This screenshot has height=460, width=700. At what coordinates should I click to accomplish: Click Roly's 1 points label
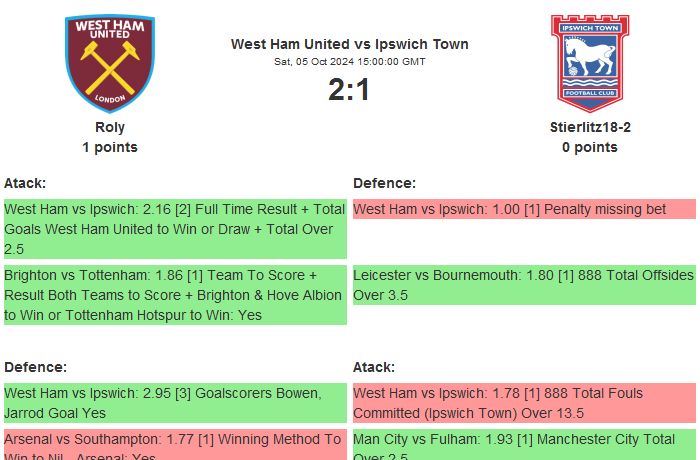tap(110, 147)
